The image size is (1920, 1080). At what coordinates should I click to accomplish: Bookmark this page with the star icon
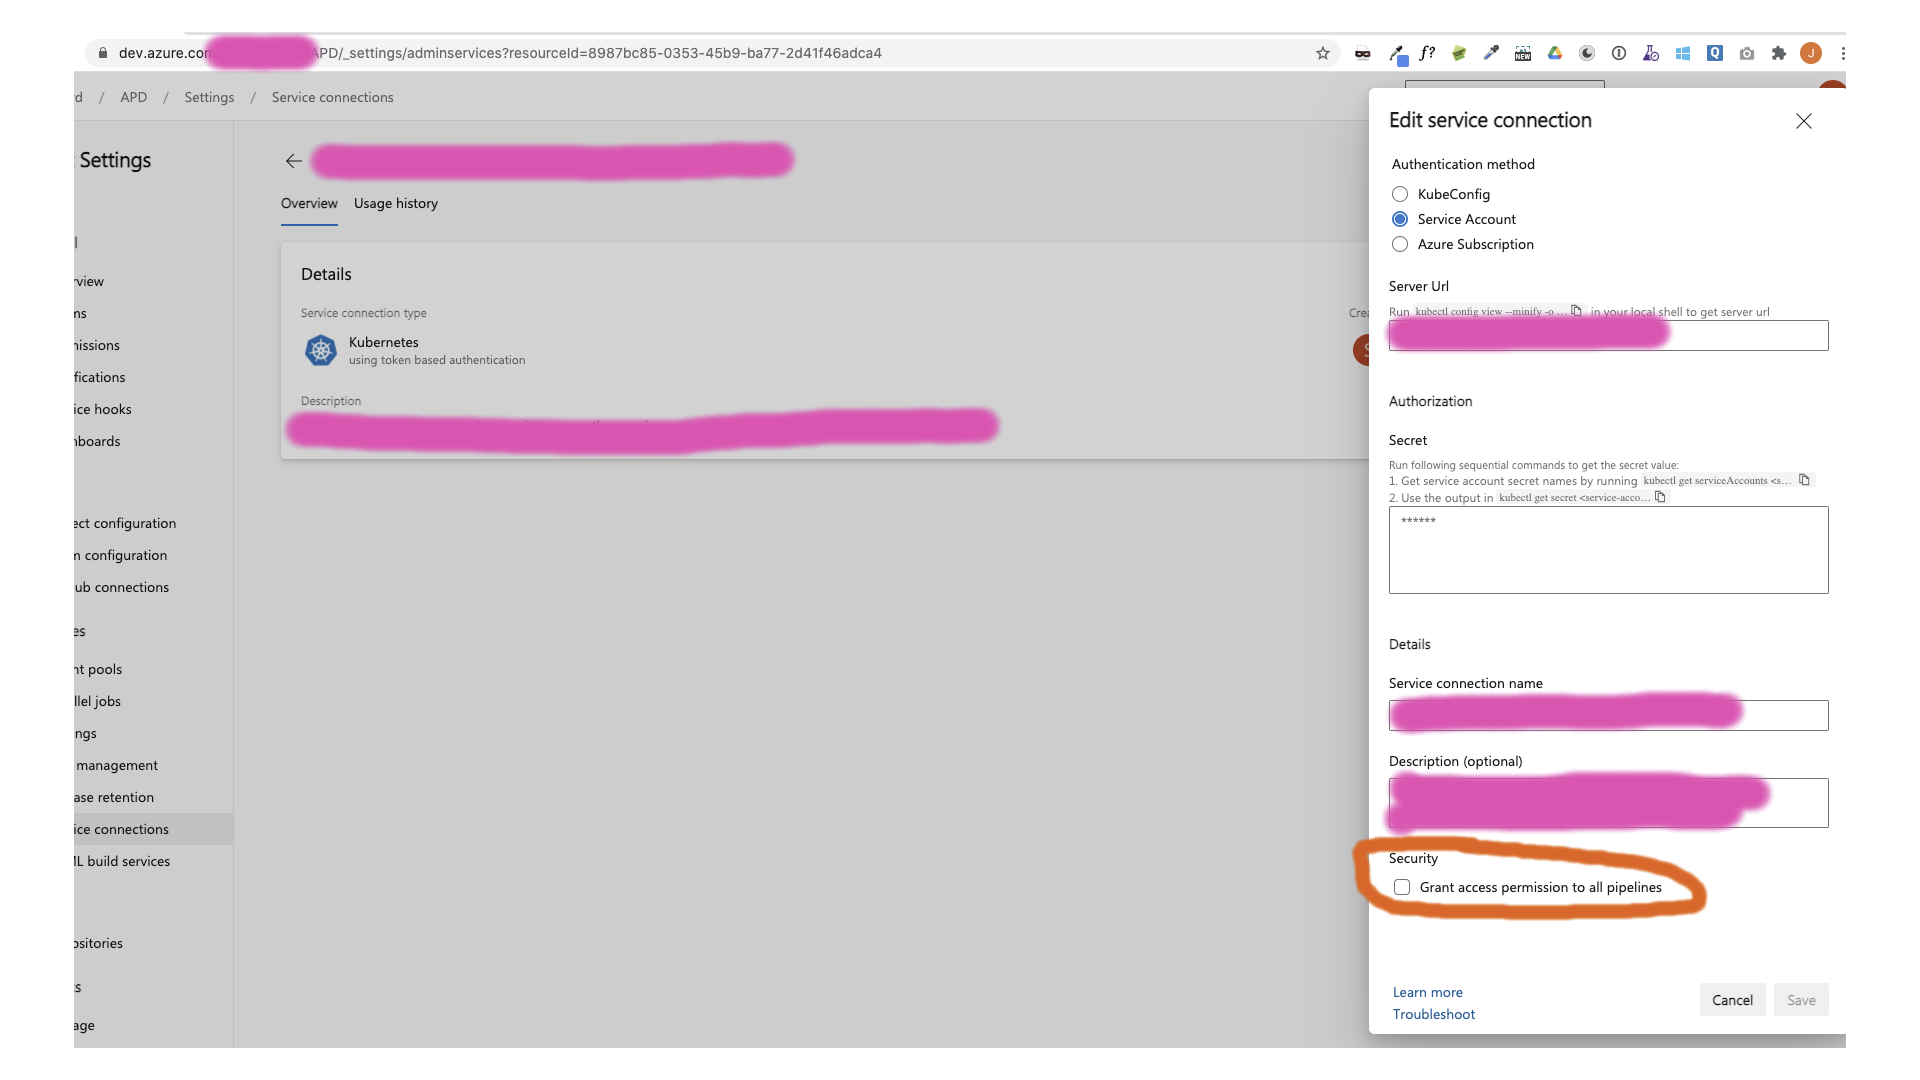(x=1323, y=53)
